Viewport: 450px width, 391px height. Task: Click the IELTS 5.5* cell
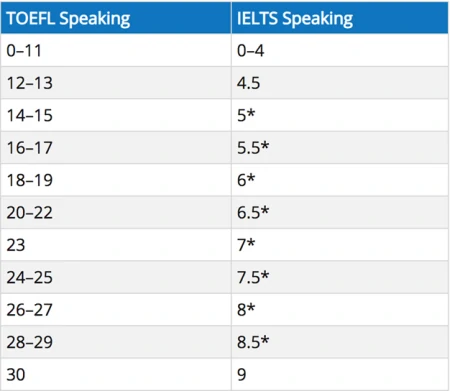click(x=340, y=147)
